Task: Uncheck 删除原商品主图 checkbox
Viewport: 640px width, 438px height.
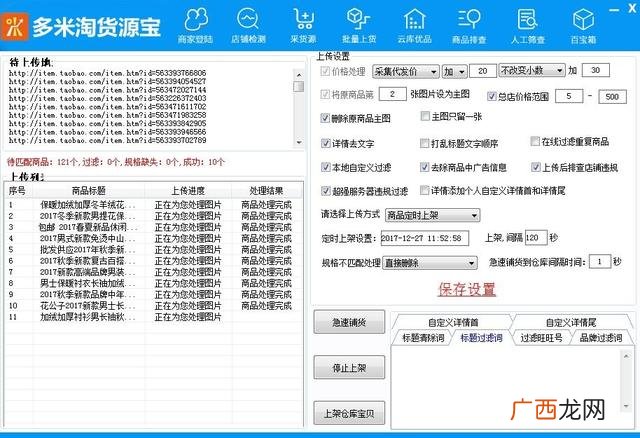Action: pyautogui.click(x=325, y=118)
